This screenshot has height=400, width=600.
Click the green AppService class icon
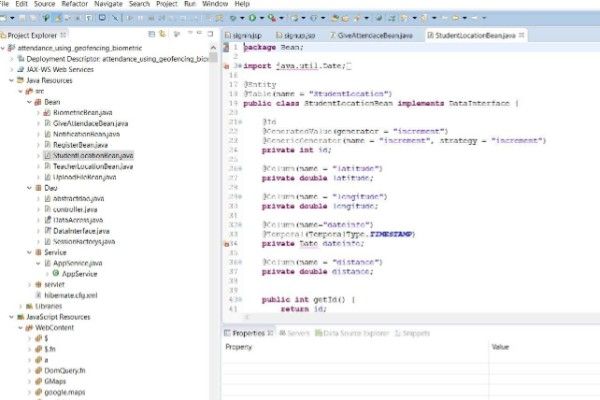tap(56, 273)
